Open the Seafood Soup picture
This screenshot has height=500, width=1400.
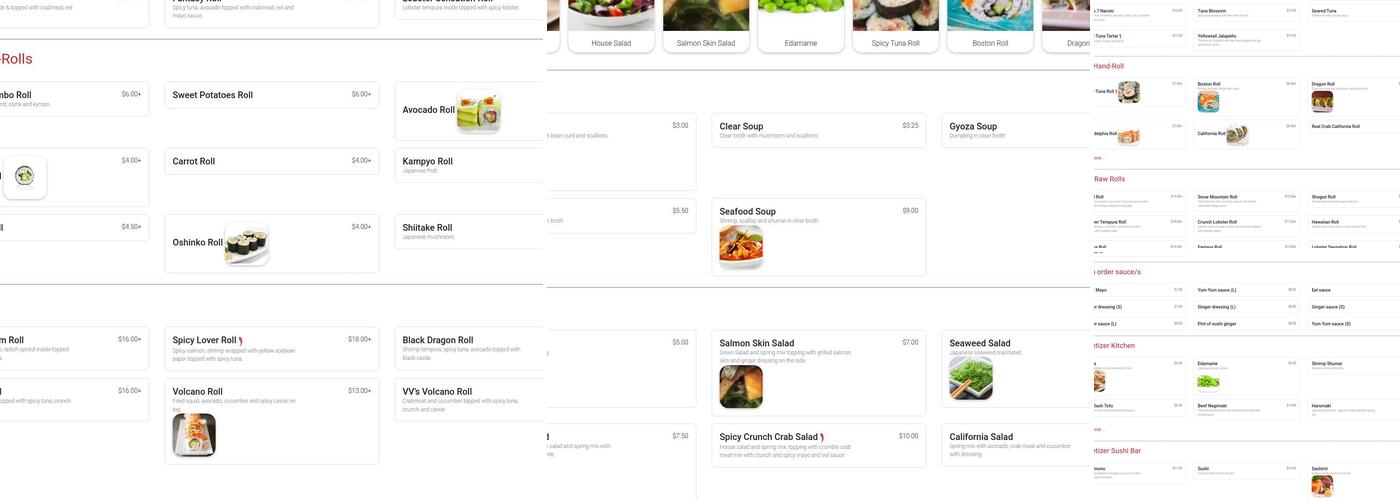pyautogui.click(x=741, y=247)
